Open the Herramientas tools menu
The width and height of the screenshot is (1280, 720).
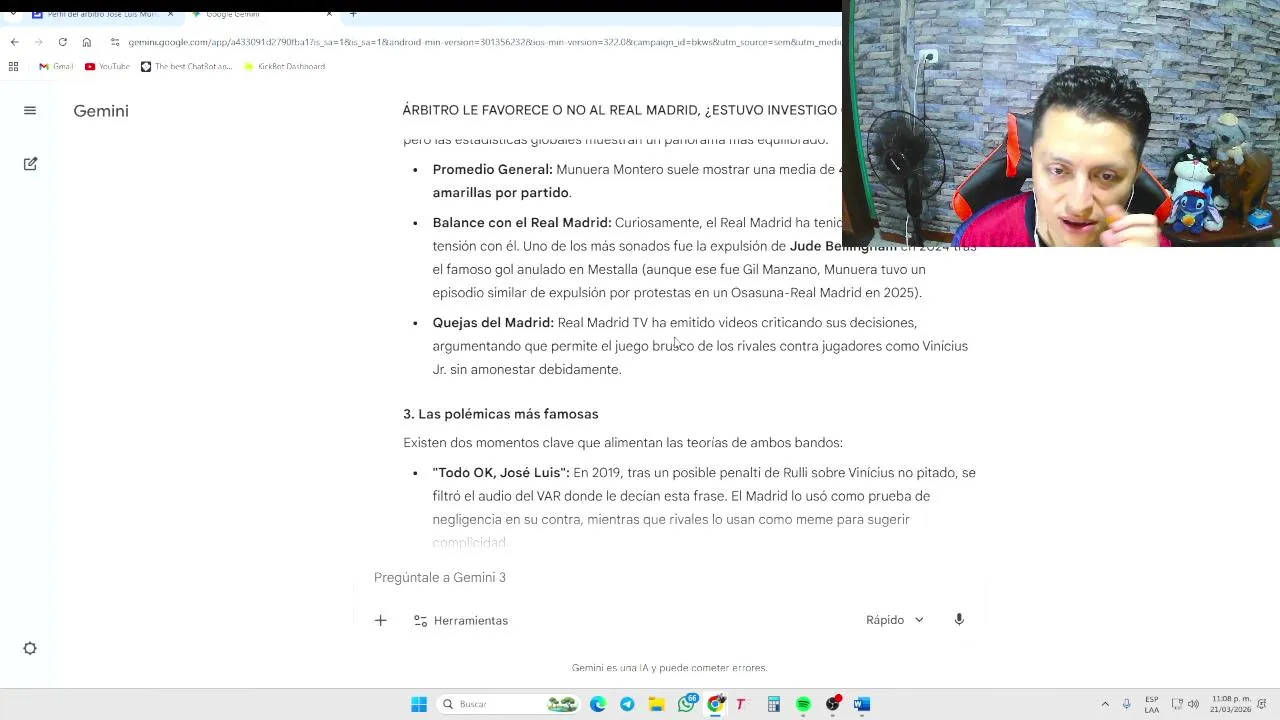click(x=461, y=620)
